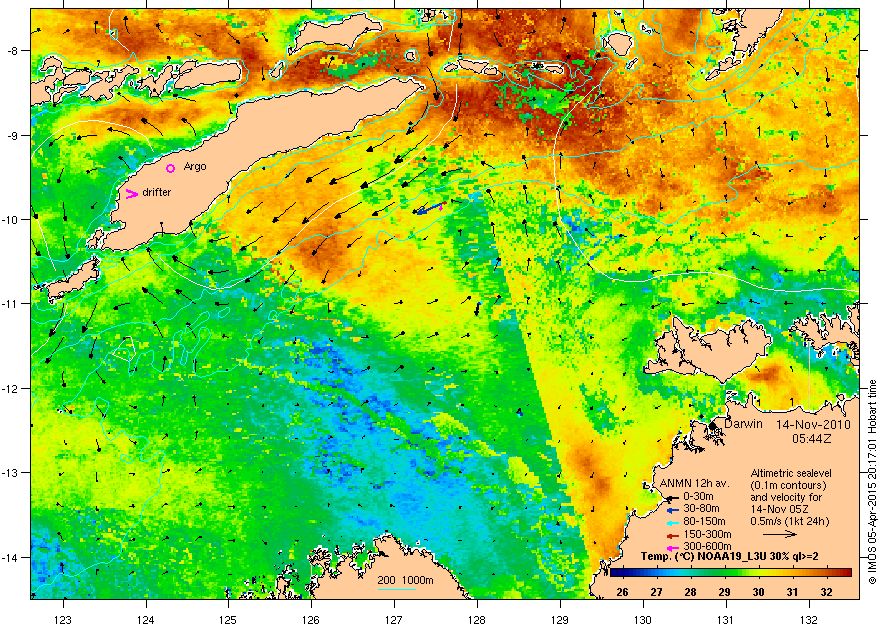Click the latitude axis label '-14'

11,558
